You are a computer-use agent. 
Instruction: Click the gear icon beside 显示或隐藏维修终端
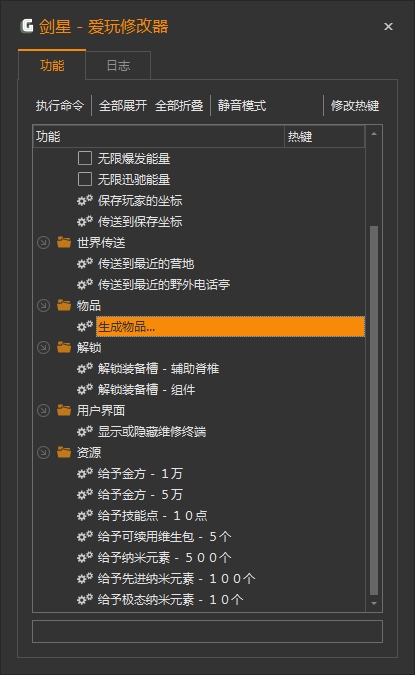pyautogui.click(x=85, y=431)
